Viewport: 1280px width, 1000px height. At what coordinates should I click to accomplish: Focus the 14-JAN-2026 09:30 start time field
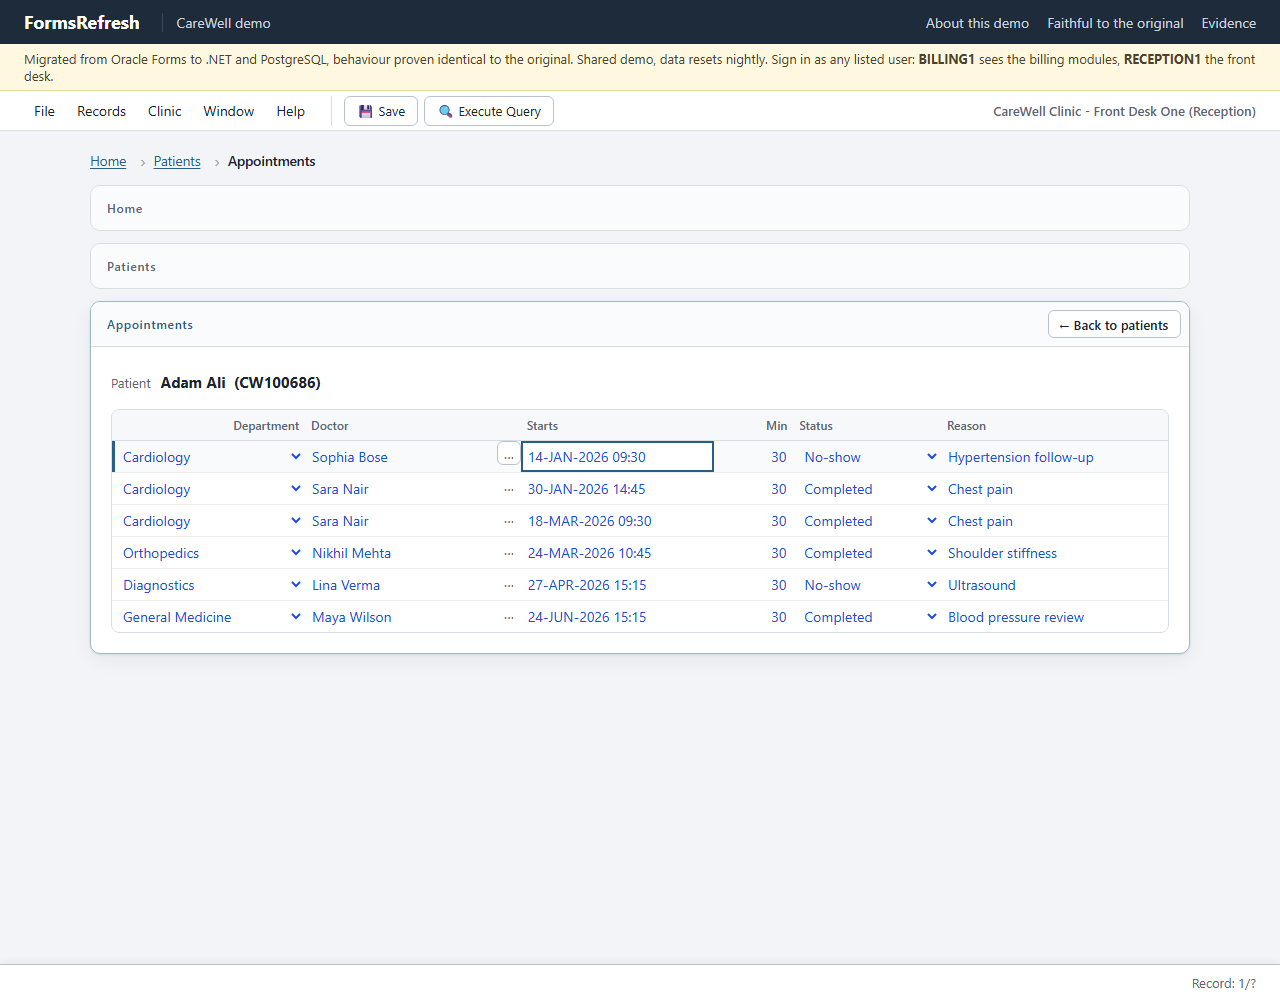pyautogui.click(x=617, y=457)
